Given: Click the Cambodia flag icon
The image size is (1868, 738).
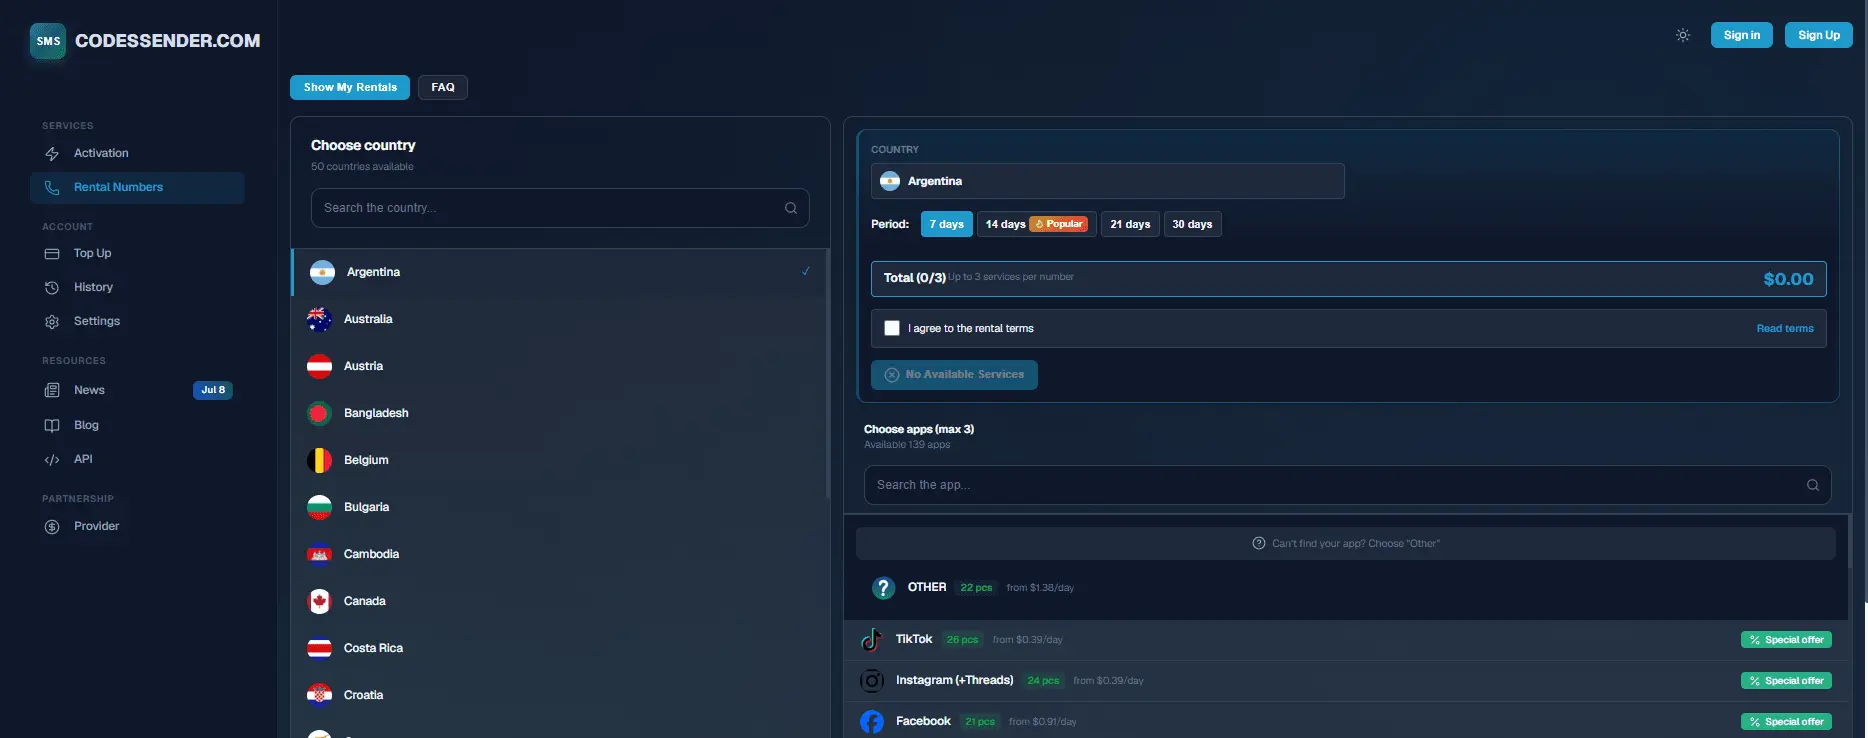Looking at the screenshot, I should [x=319, y=554].
